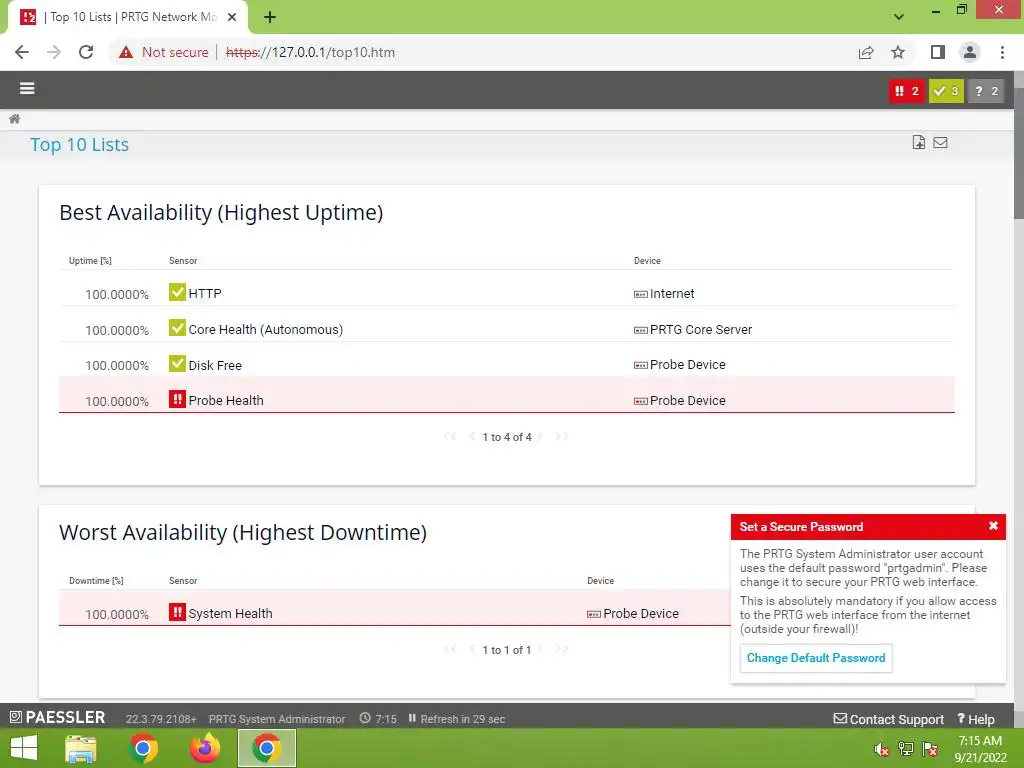Viewport: 1024px width, 768px height.
Task: Open the Disk Free sensor link
Action: coord(215,366)
